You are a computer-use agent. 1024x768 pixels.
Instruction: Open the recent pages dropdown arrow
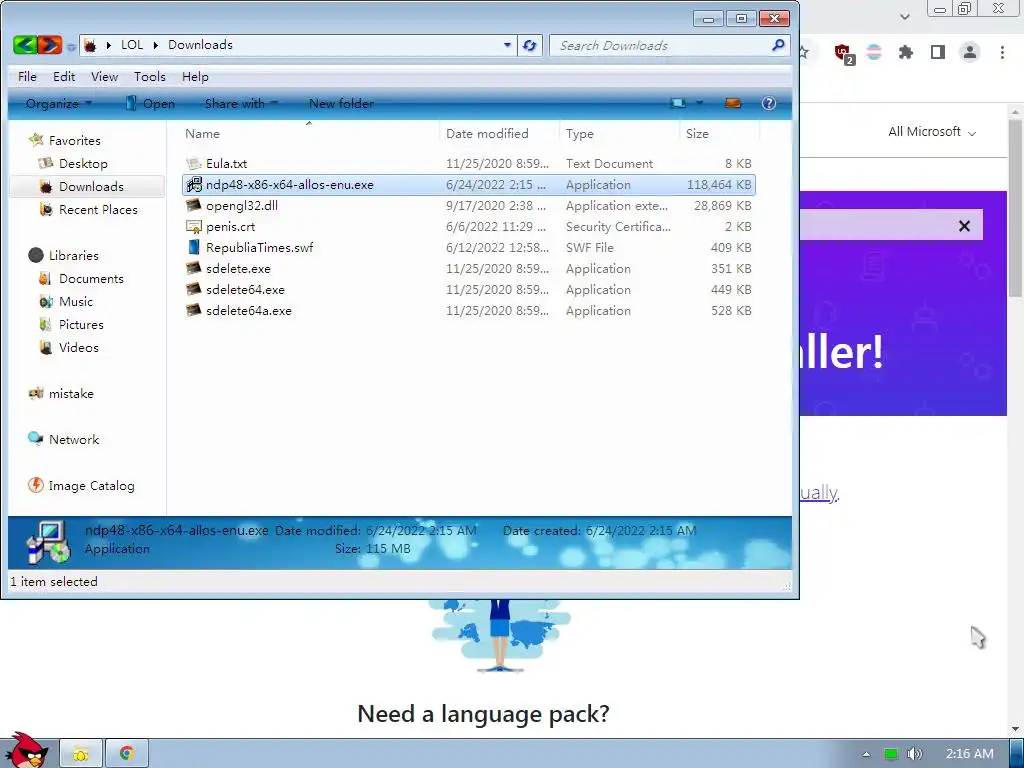click(x=71, y=46)
